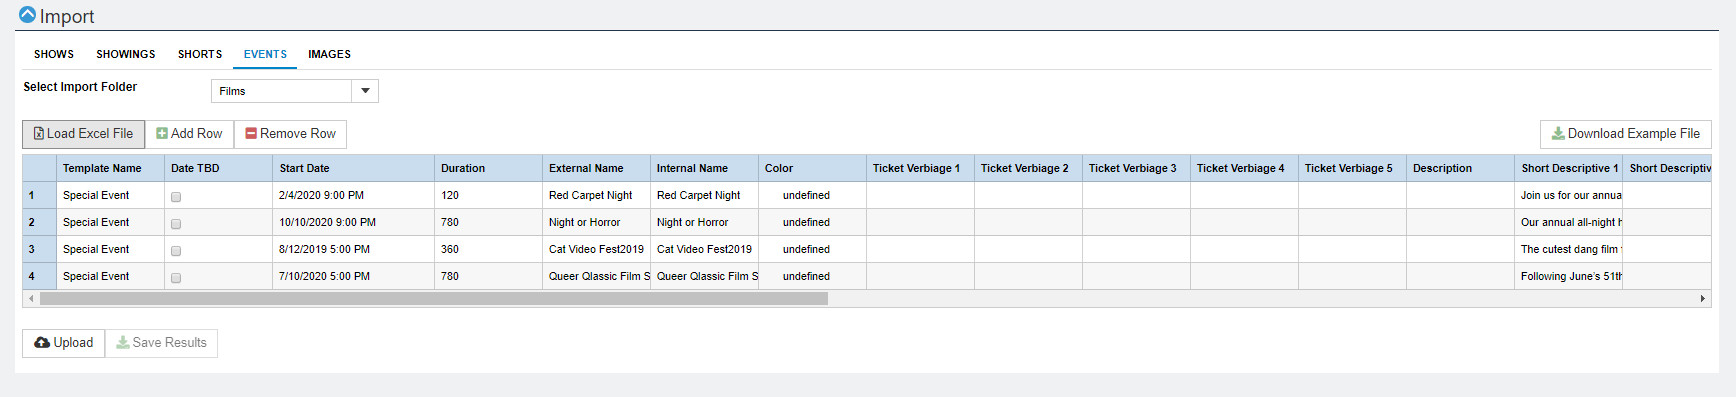Click Internal Name cell Cat Video Fest2019
The image size is (1736, 397).
pyautogui.click(x=704, y=249)
